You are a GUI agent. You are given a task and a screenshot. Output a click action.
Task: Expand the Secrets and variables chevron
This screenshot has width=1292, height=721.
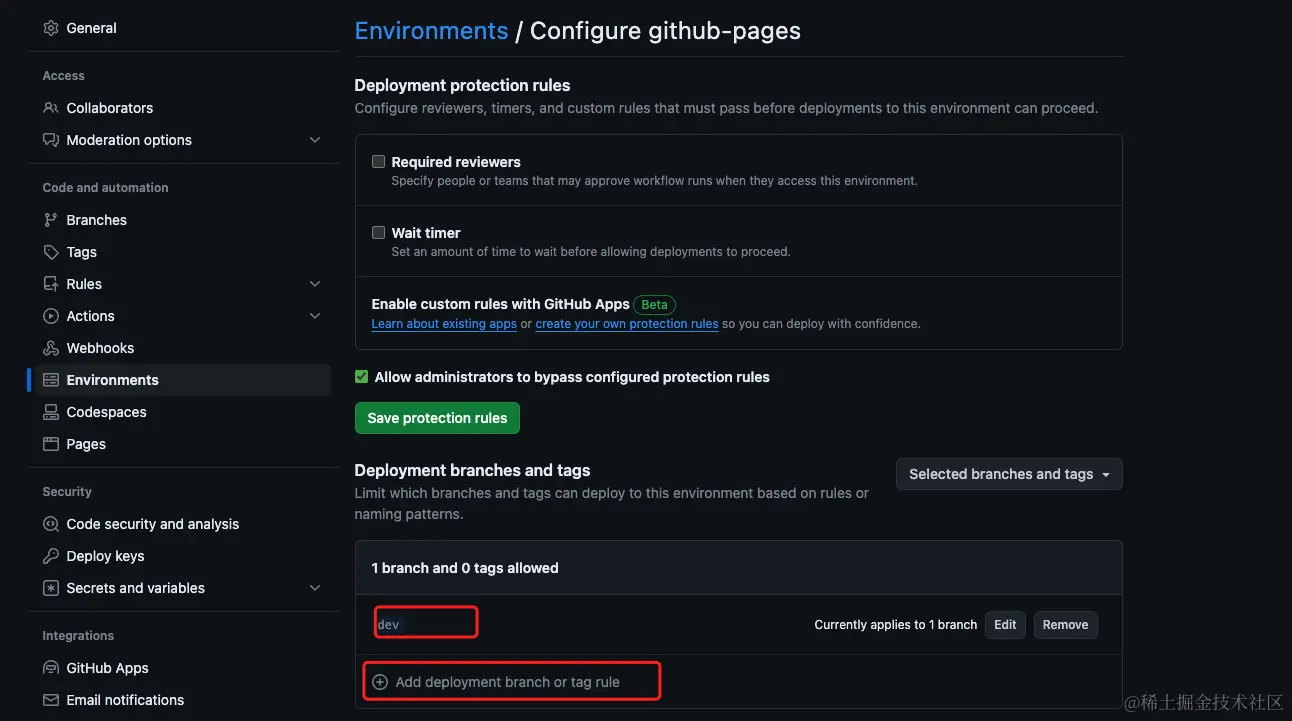[315, 588]
